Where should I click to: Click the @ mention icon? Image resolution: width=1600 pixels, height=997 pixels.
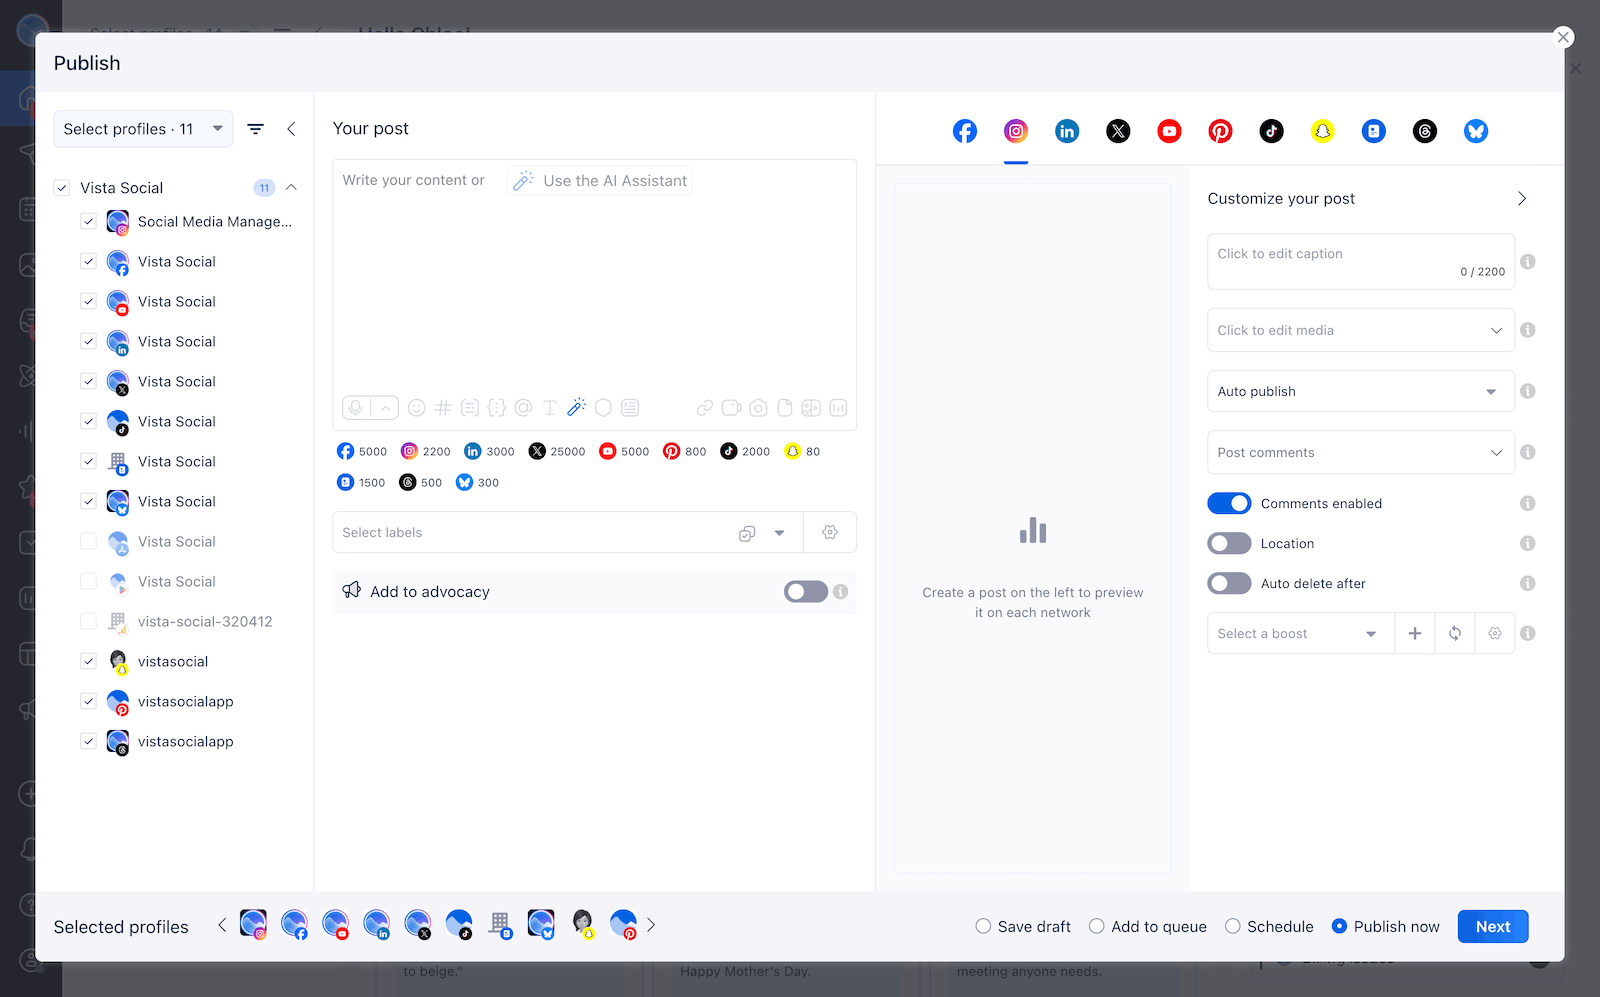523,408
